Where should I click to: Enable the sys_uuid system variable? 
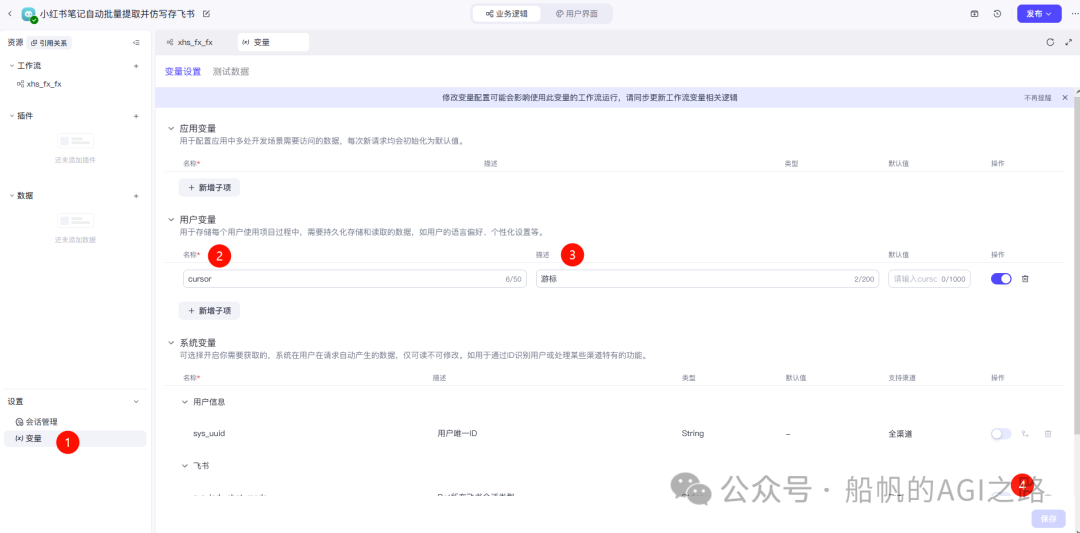pyautogui.click(x=1001, y=434)
